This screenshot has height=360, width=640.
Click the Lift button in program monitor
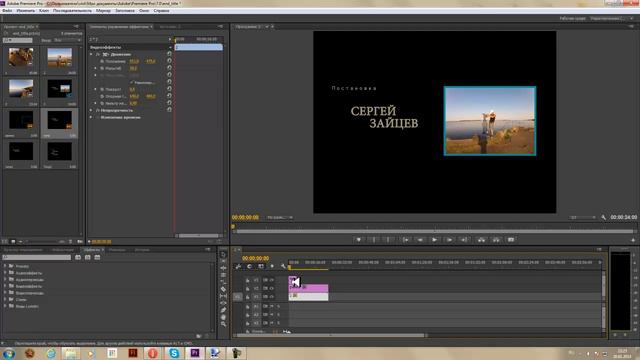point(481,240)
